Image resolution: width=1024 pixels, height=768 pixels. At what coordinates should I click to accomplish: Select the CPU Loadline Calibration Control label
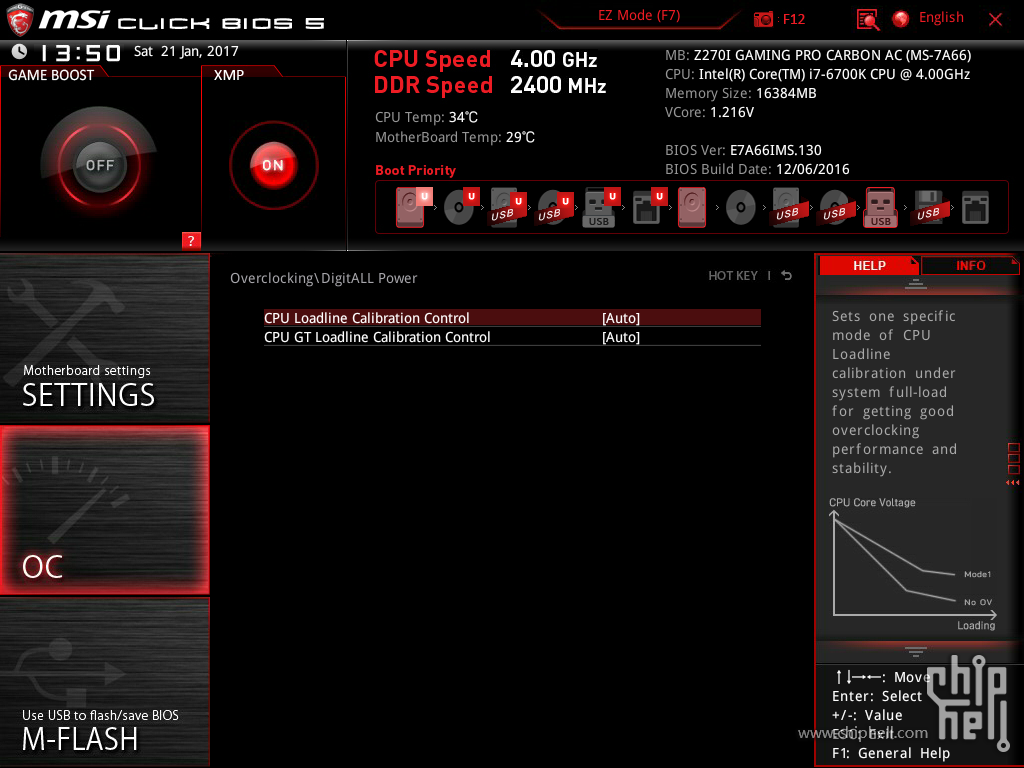pos(366,318)
